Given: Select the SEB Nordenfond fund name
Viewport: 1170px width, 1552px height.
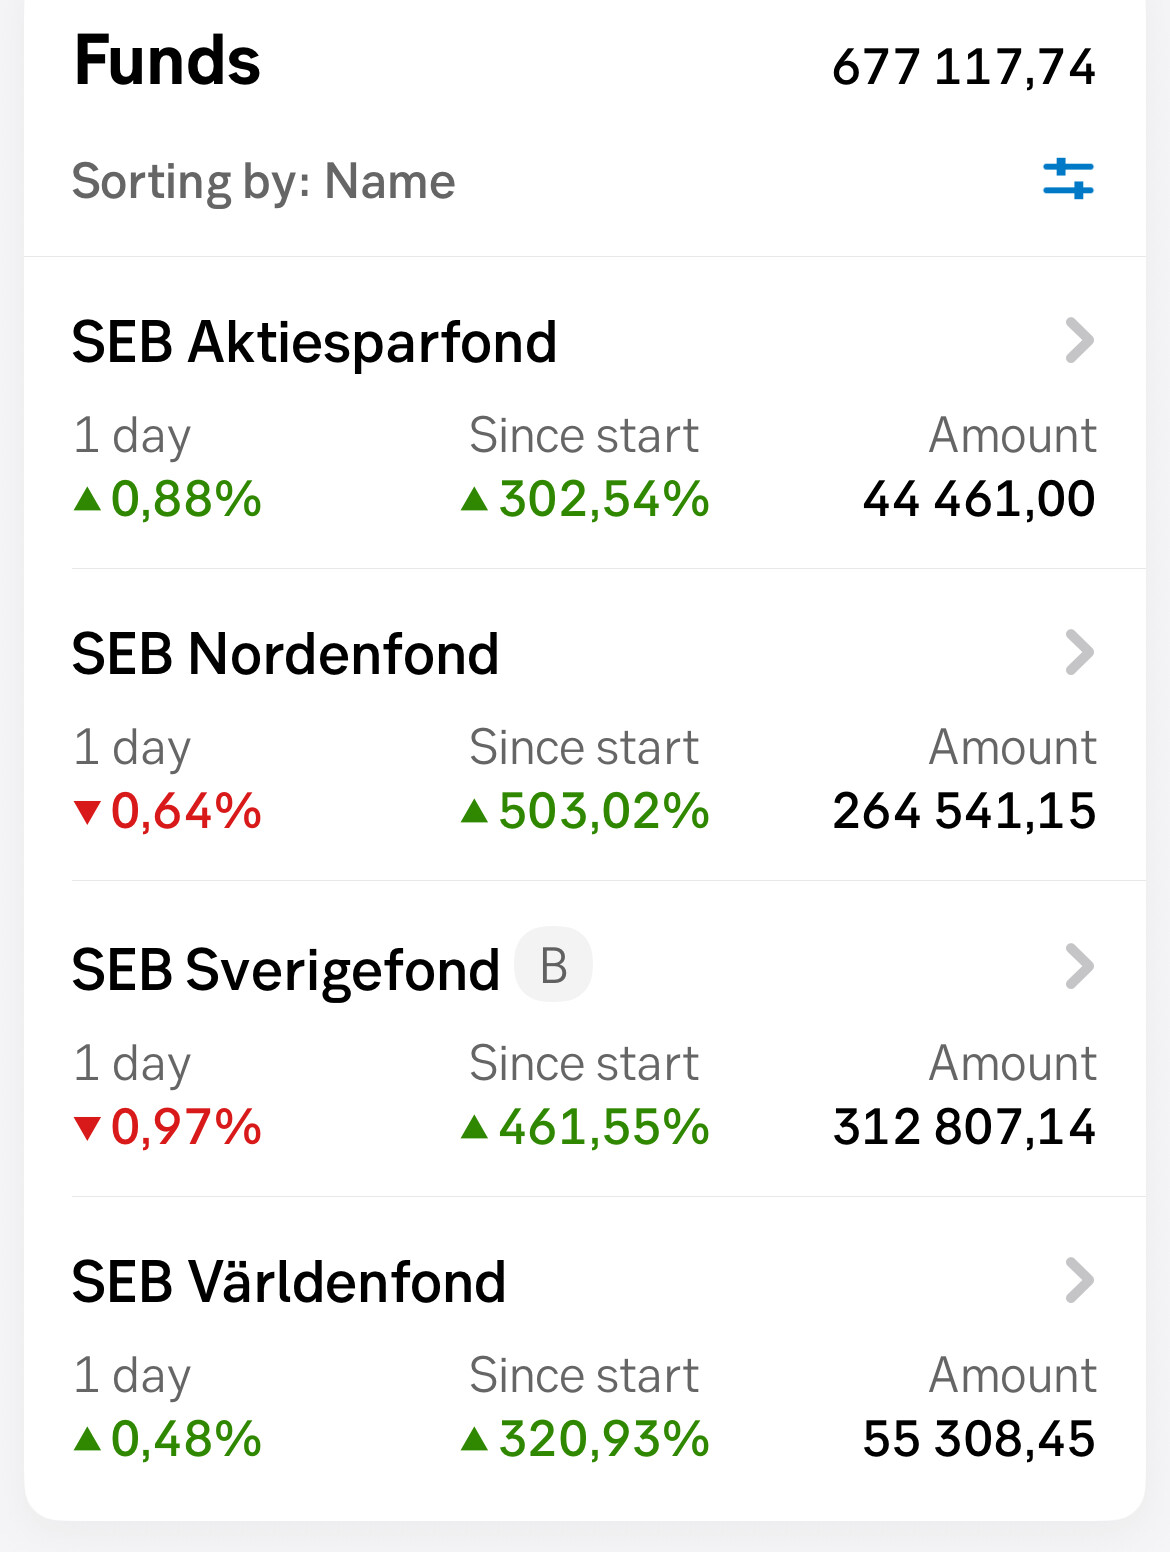Looking at the screenshot, I should (285, 654).
